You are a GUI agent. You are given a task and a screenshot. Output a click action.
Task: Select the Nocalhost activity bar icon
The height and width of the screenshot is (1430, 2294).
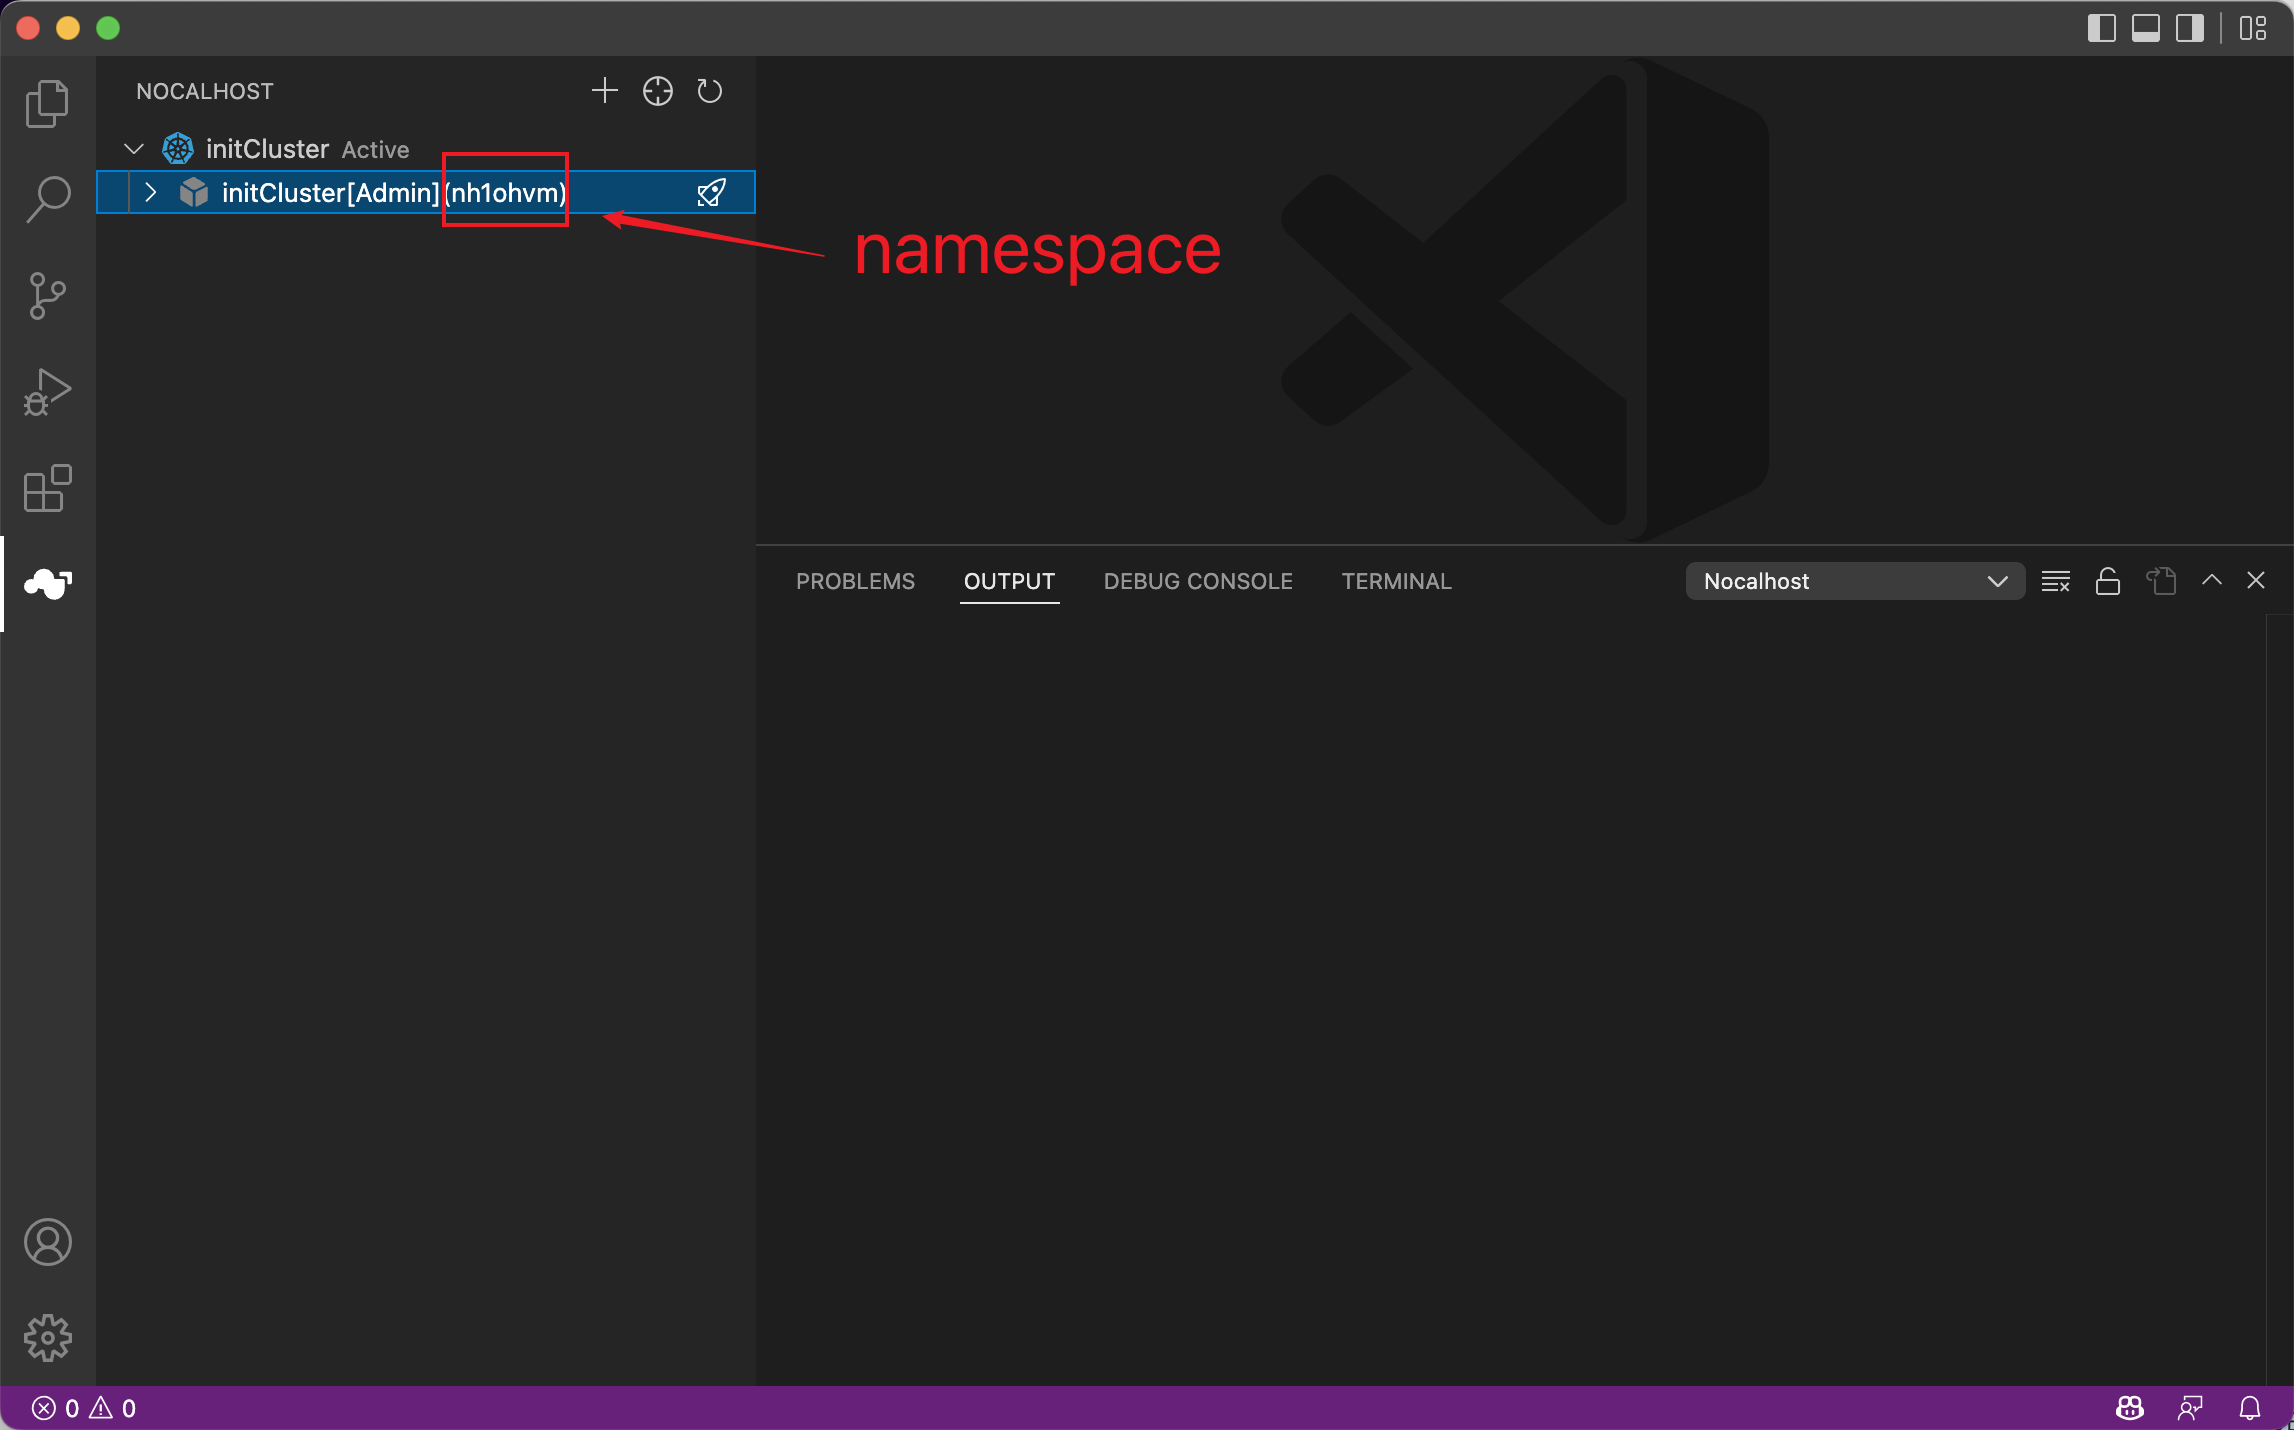[x=47, y=584]
